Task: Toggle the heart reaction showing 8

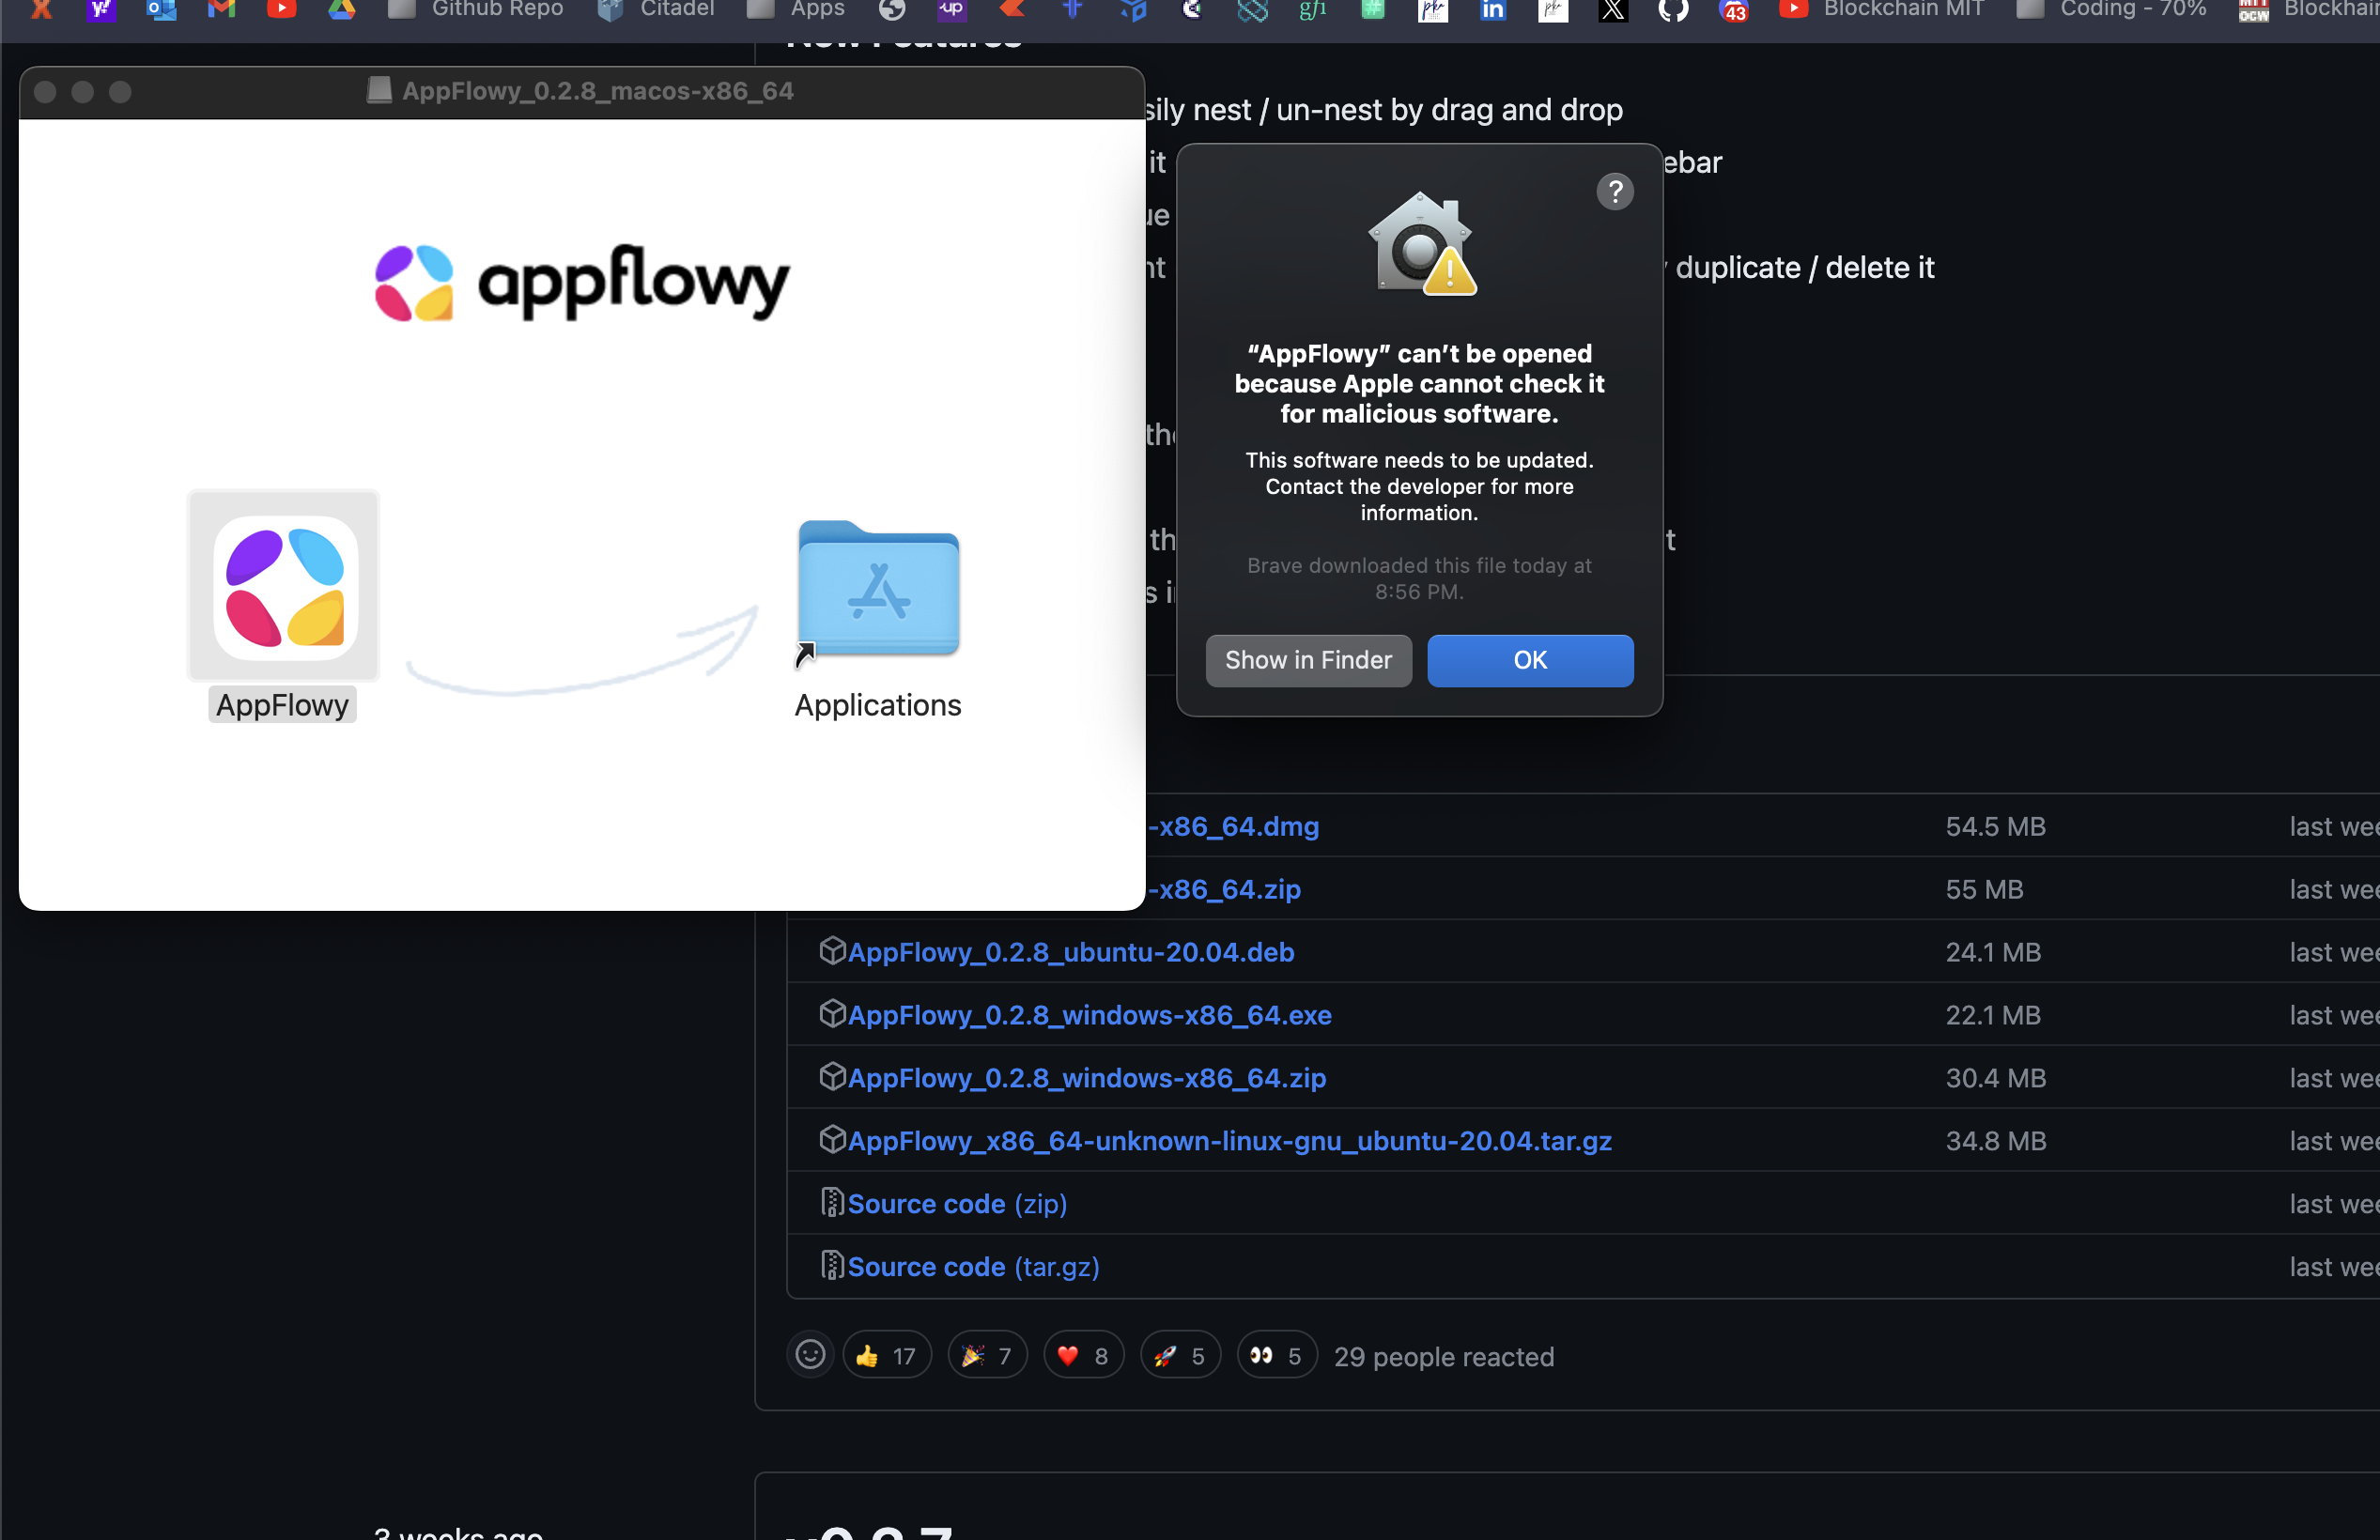Action: click(x=1083, y=1355)
